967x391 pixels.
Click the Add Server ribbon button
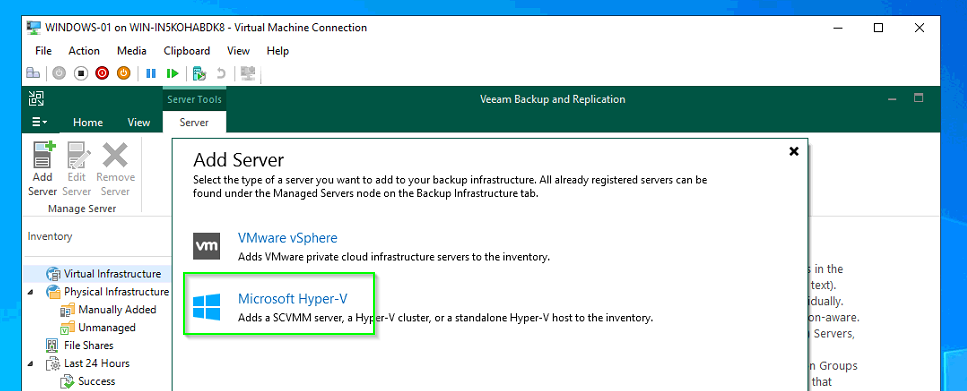coord(42,169)
